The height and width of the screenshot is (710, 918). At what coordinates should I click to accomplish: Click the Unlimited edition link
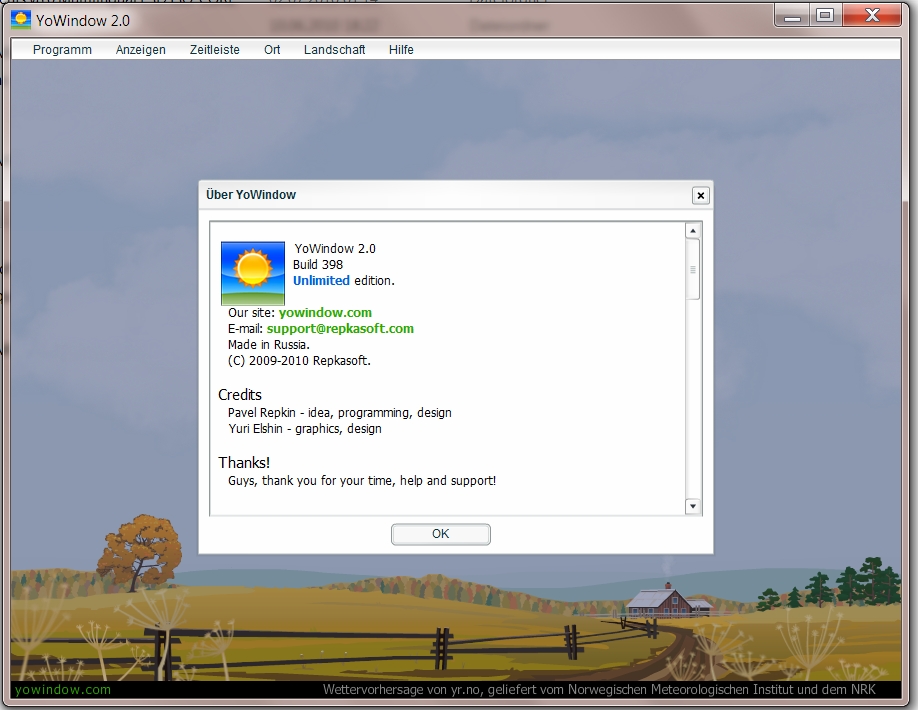[x=321, y=280]
